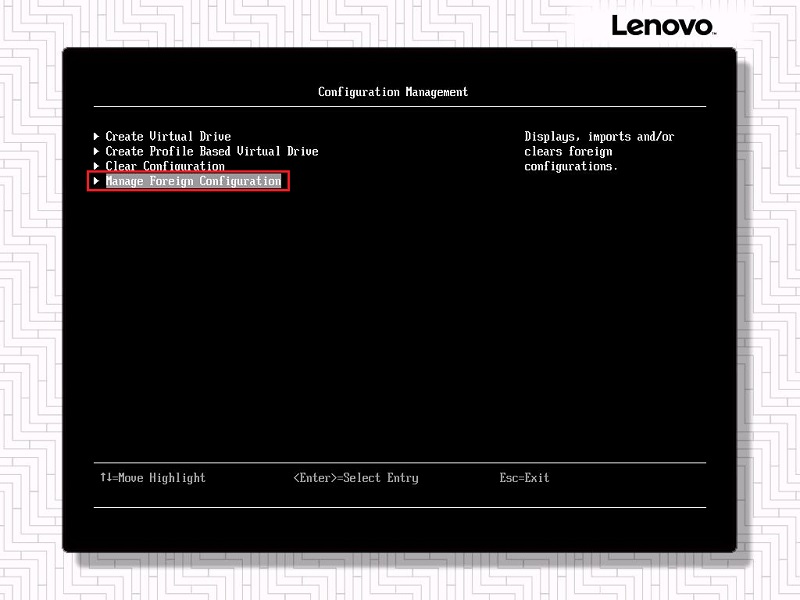Click the arrow before Create Profile Based Virtual Drive

click(96, 151)
